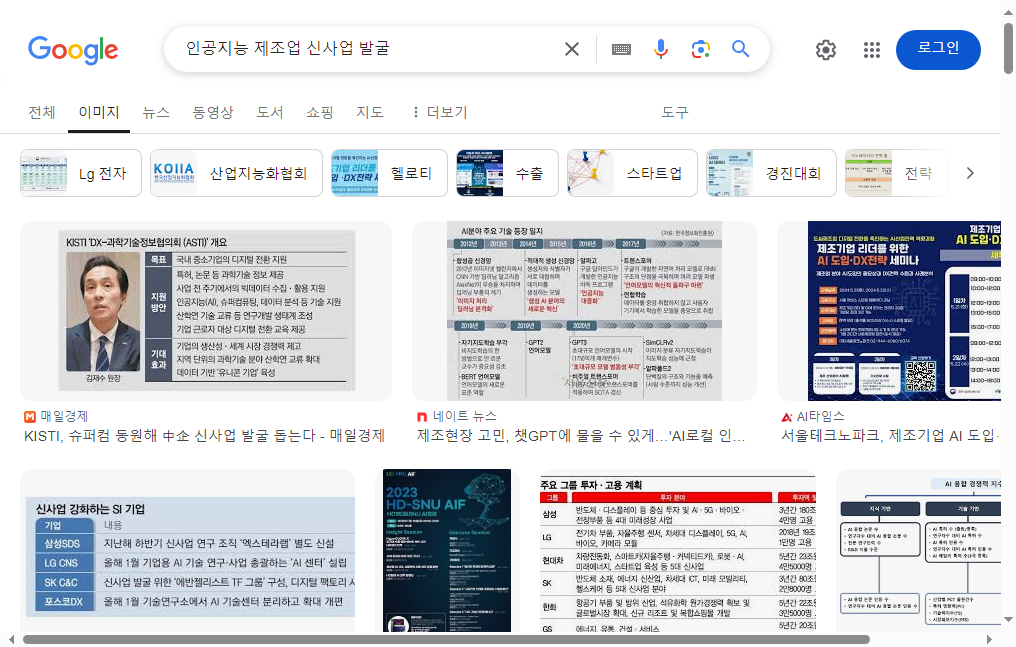The height and width of the screenshot is (647, 1016).
Task: Click the AI타임스 source name
Action: click(x=820, y=416)
